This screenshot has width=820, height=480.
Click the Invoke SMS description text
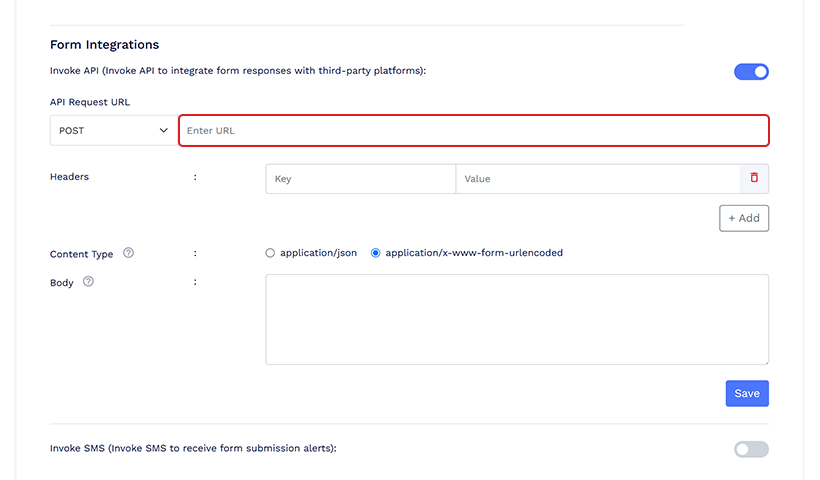point(193,449)
